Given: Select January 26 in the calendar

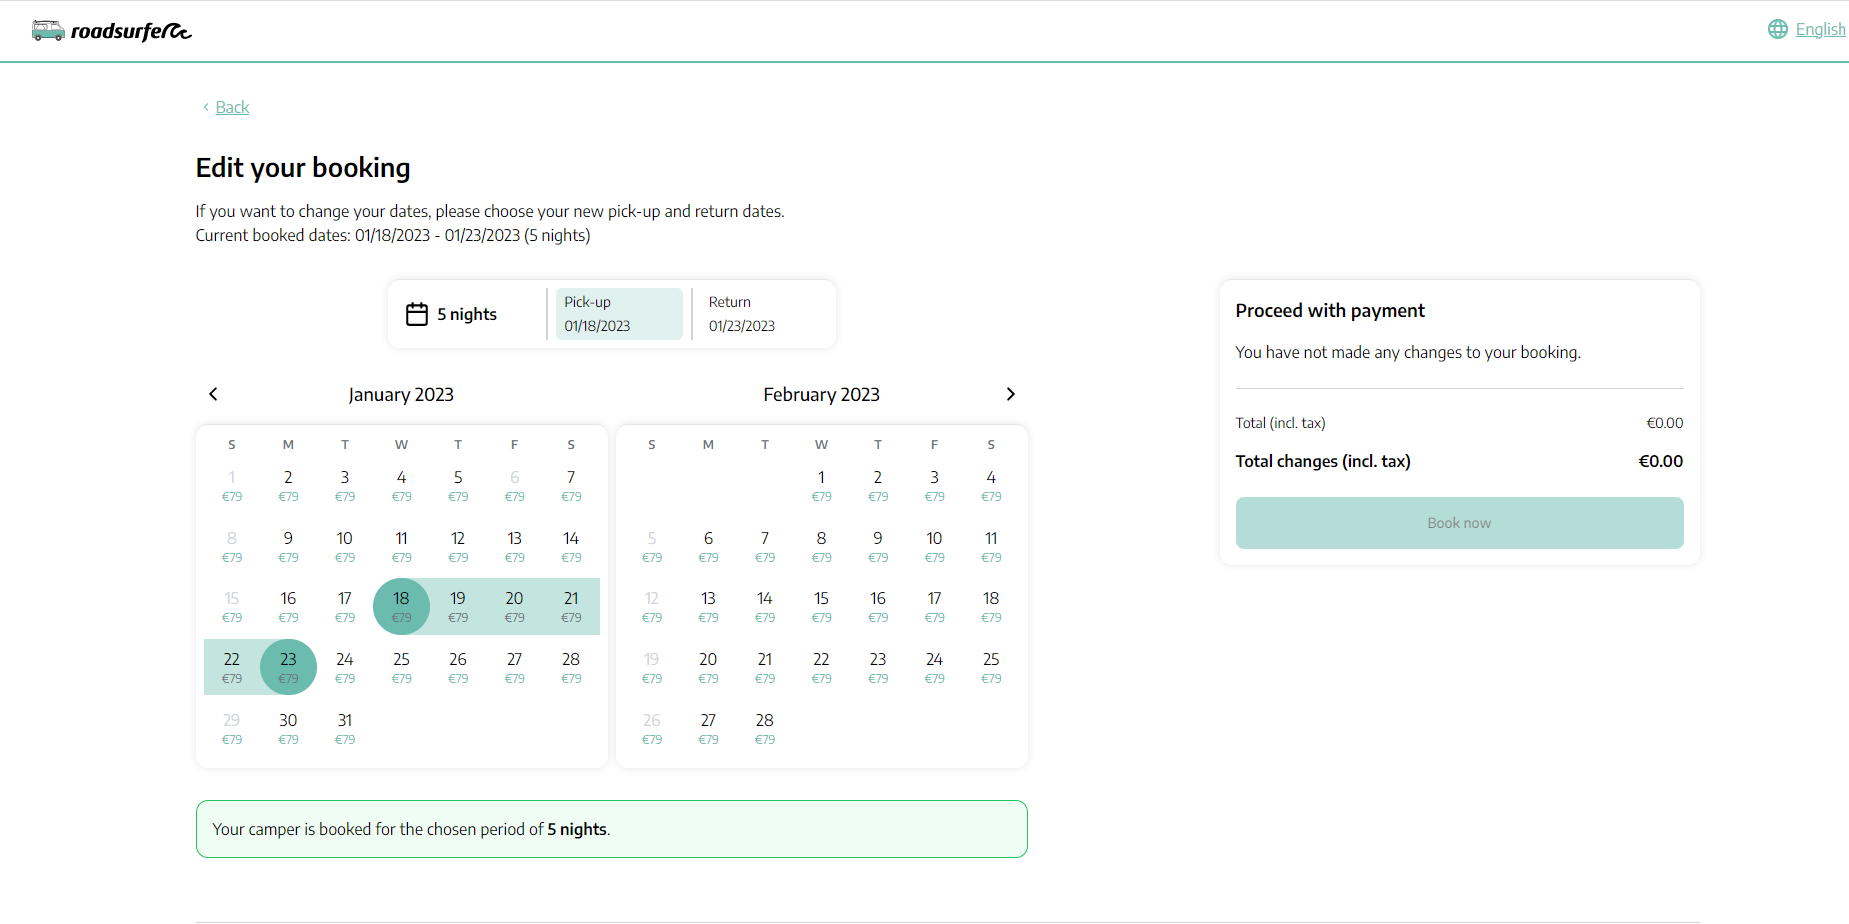Looking at the screenshot, I should coord(458,667).
